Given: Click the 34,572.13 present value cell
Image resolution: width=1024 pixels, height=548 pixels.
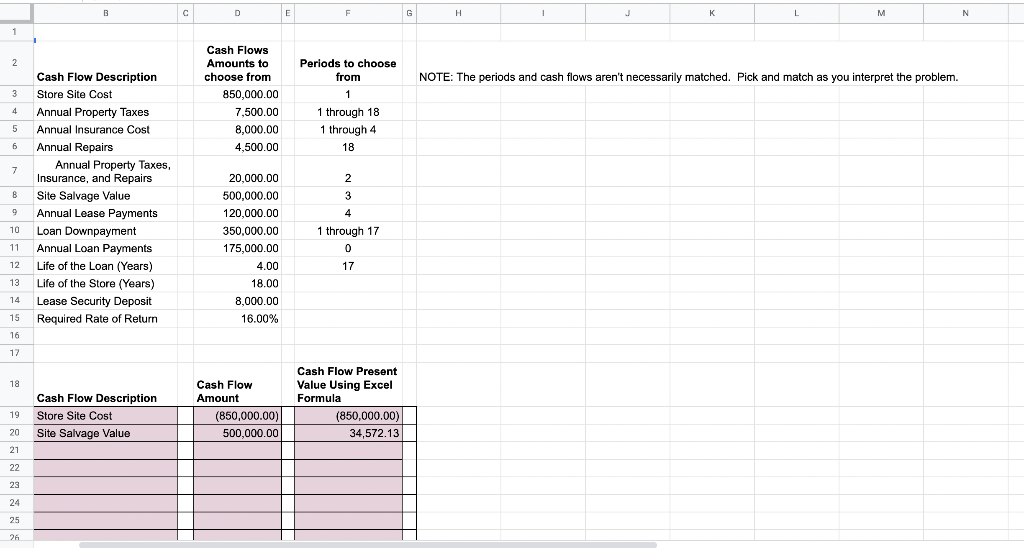Looking at the screenshot, I should [x=348, y=433].
